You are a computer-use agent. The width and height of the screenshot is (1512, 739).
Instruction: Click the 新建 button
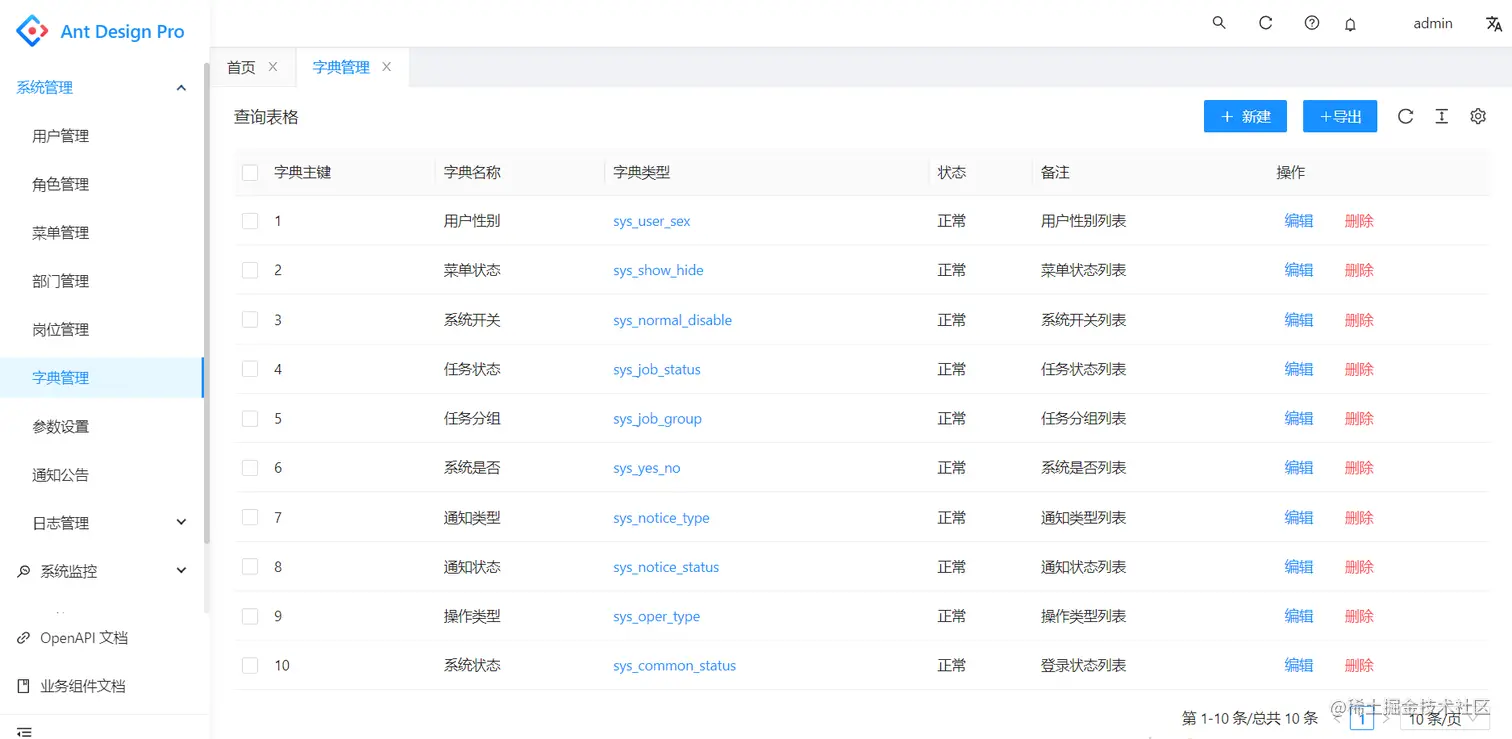point(1245,117)
